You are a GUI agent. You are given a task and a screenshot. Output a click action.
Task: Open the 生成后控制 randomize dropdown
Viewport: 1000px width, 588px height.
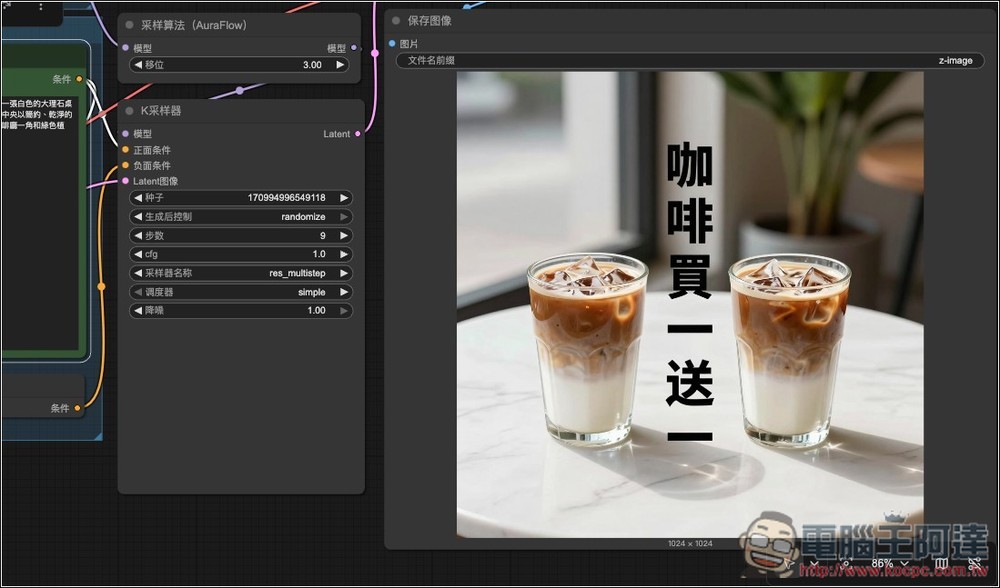[240, 216]
